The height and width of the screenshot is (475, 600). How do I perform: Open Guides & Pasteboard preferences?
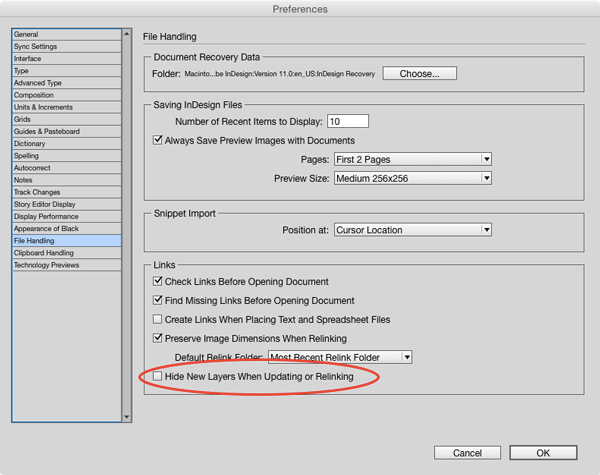click(67, 131)
